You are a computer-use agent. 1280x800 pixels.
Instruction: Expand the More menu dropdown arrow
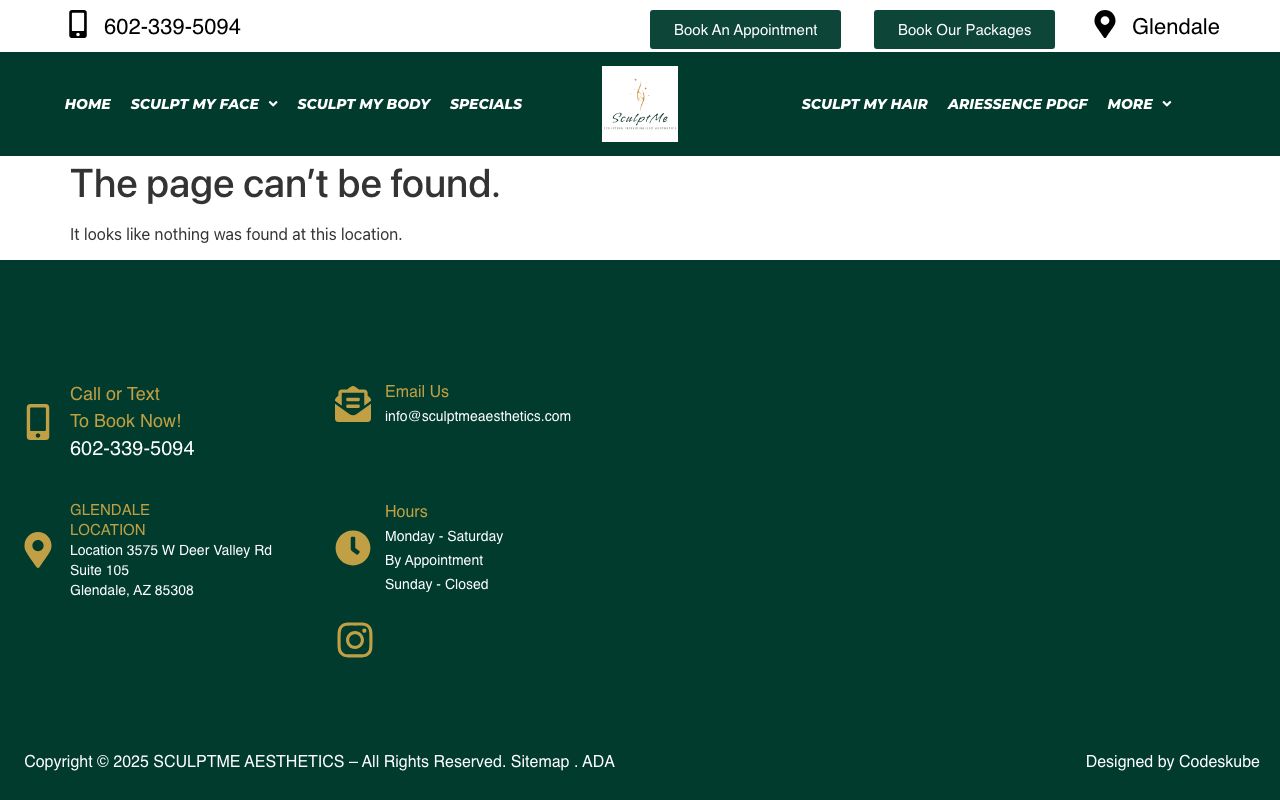click(1166, 104)
